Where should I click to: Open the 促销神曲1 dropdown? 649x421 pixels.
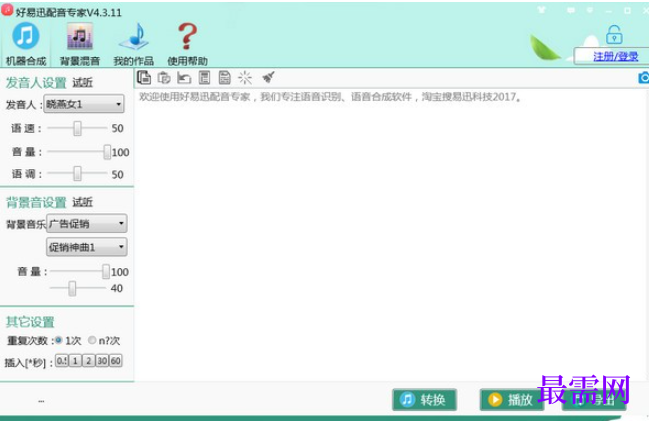tap(87, 247)
